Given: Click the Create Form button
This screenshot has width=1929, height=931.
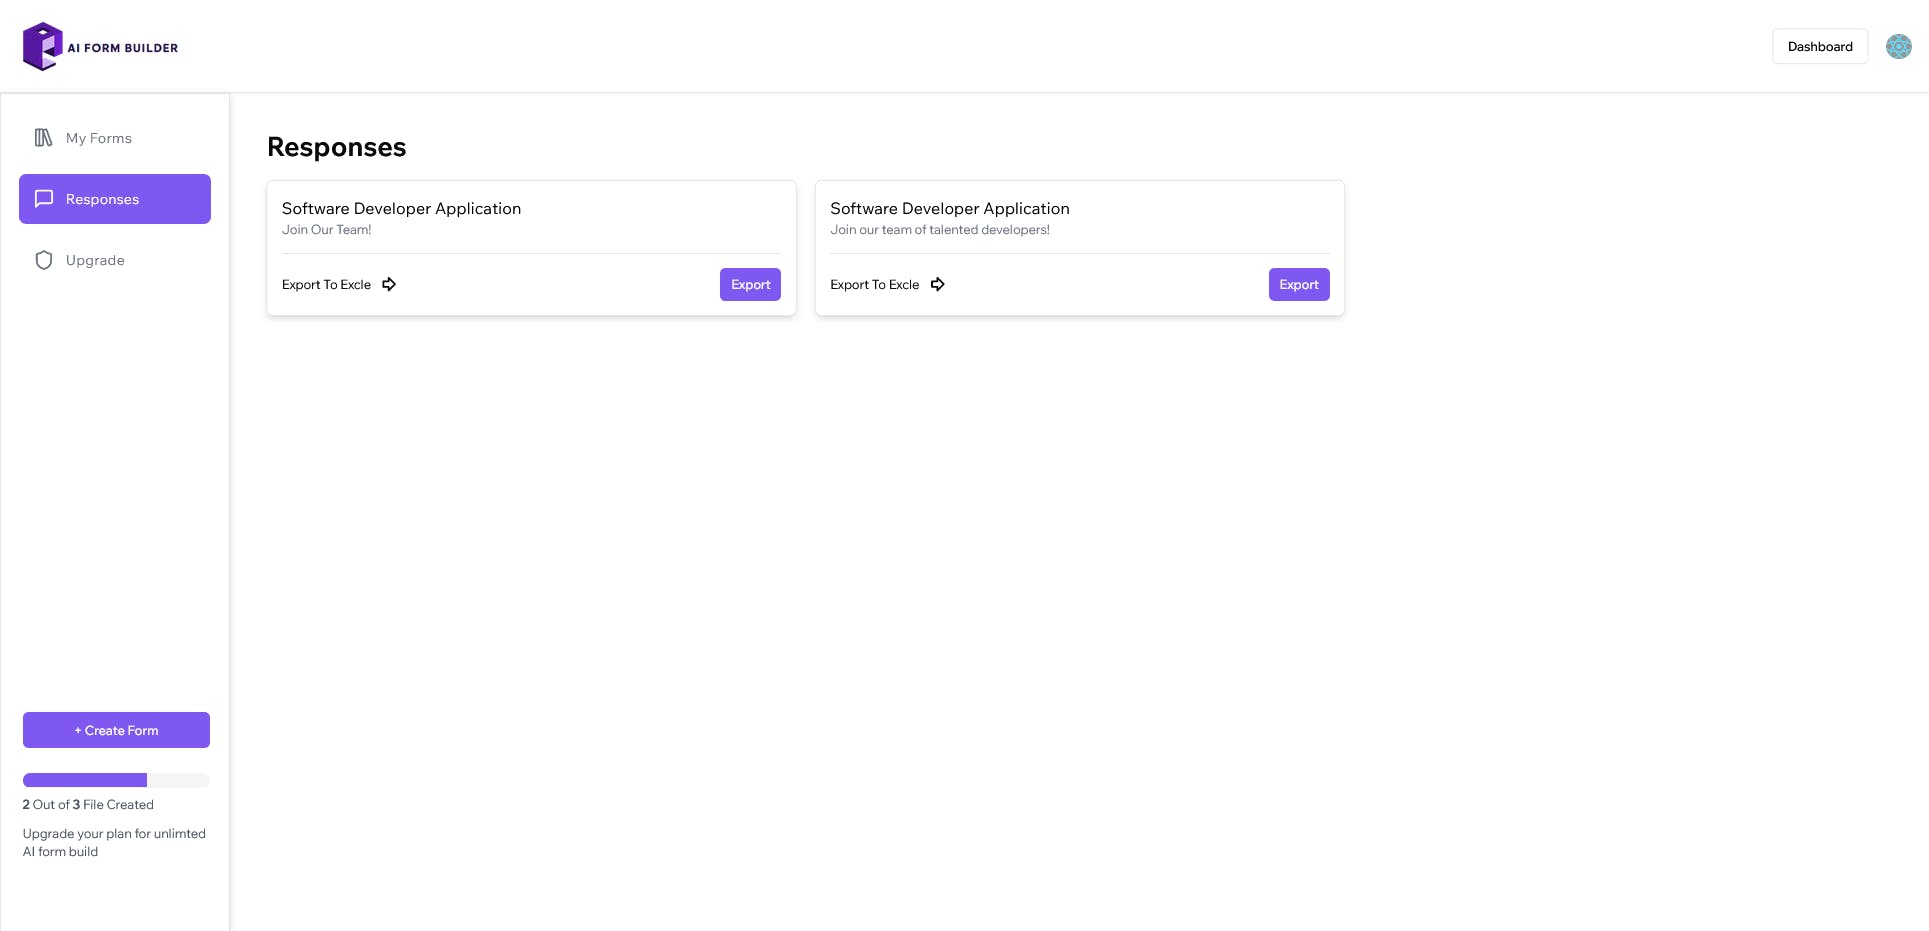Looking at the screenshot, I should (116, 730).
